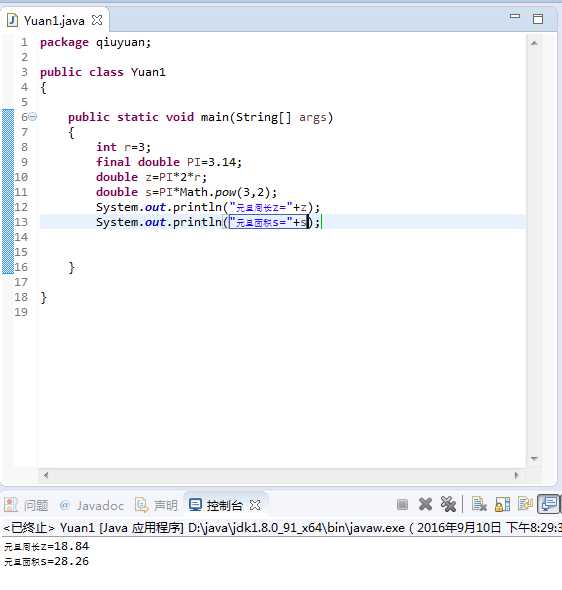Maximize the editor pane
This screenshot has height=590, width=562.
[538, 18]
